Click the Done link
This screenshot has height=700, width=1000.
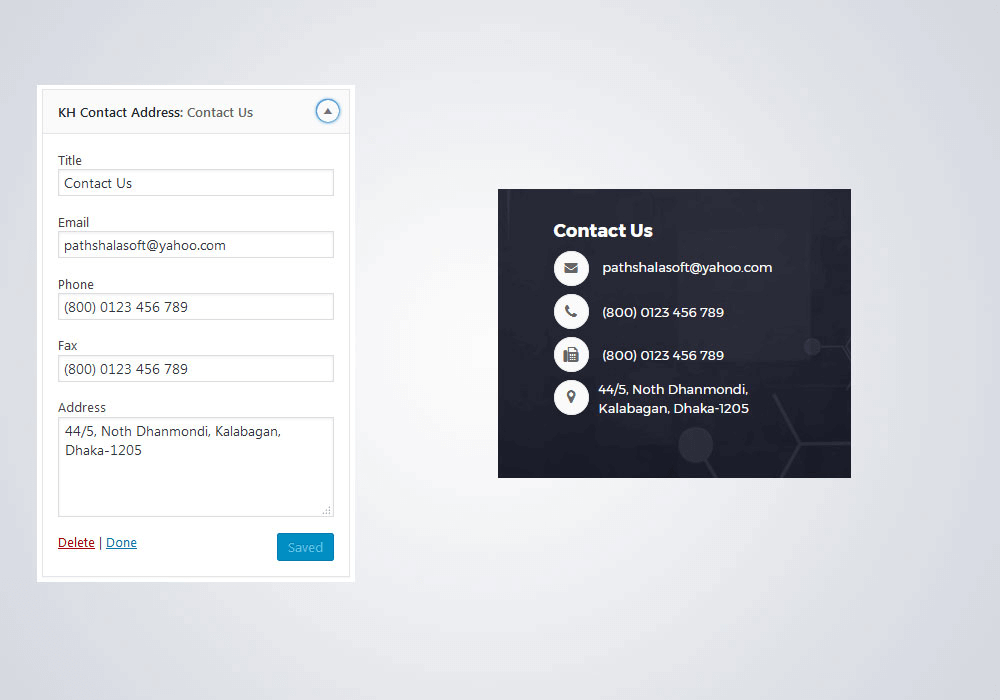coord(121,542)
